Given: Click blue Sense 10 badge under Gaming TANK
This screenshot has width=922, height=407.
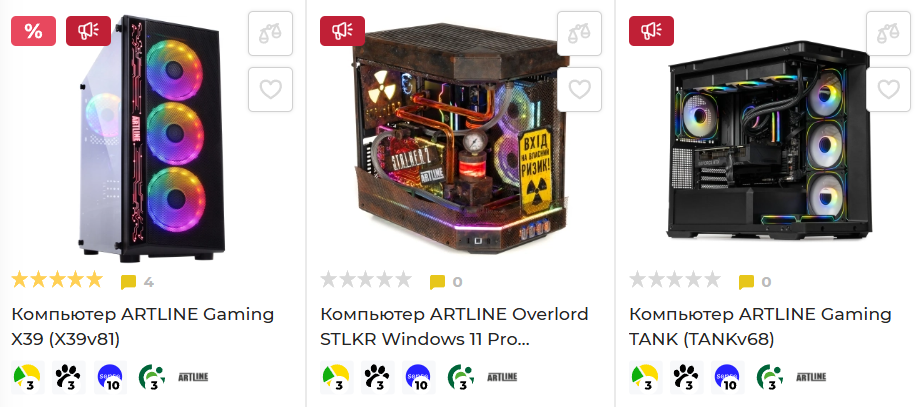Looking at the screenshot, I should [x=727, y=377].
